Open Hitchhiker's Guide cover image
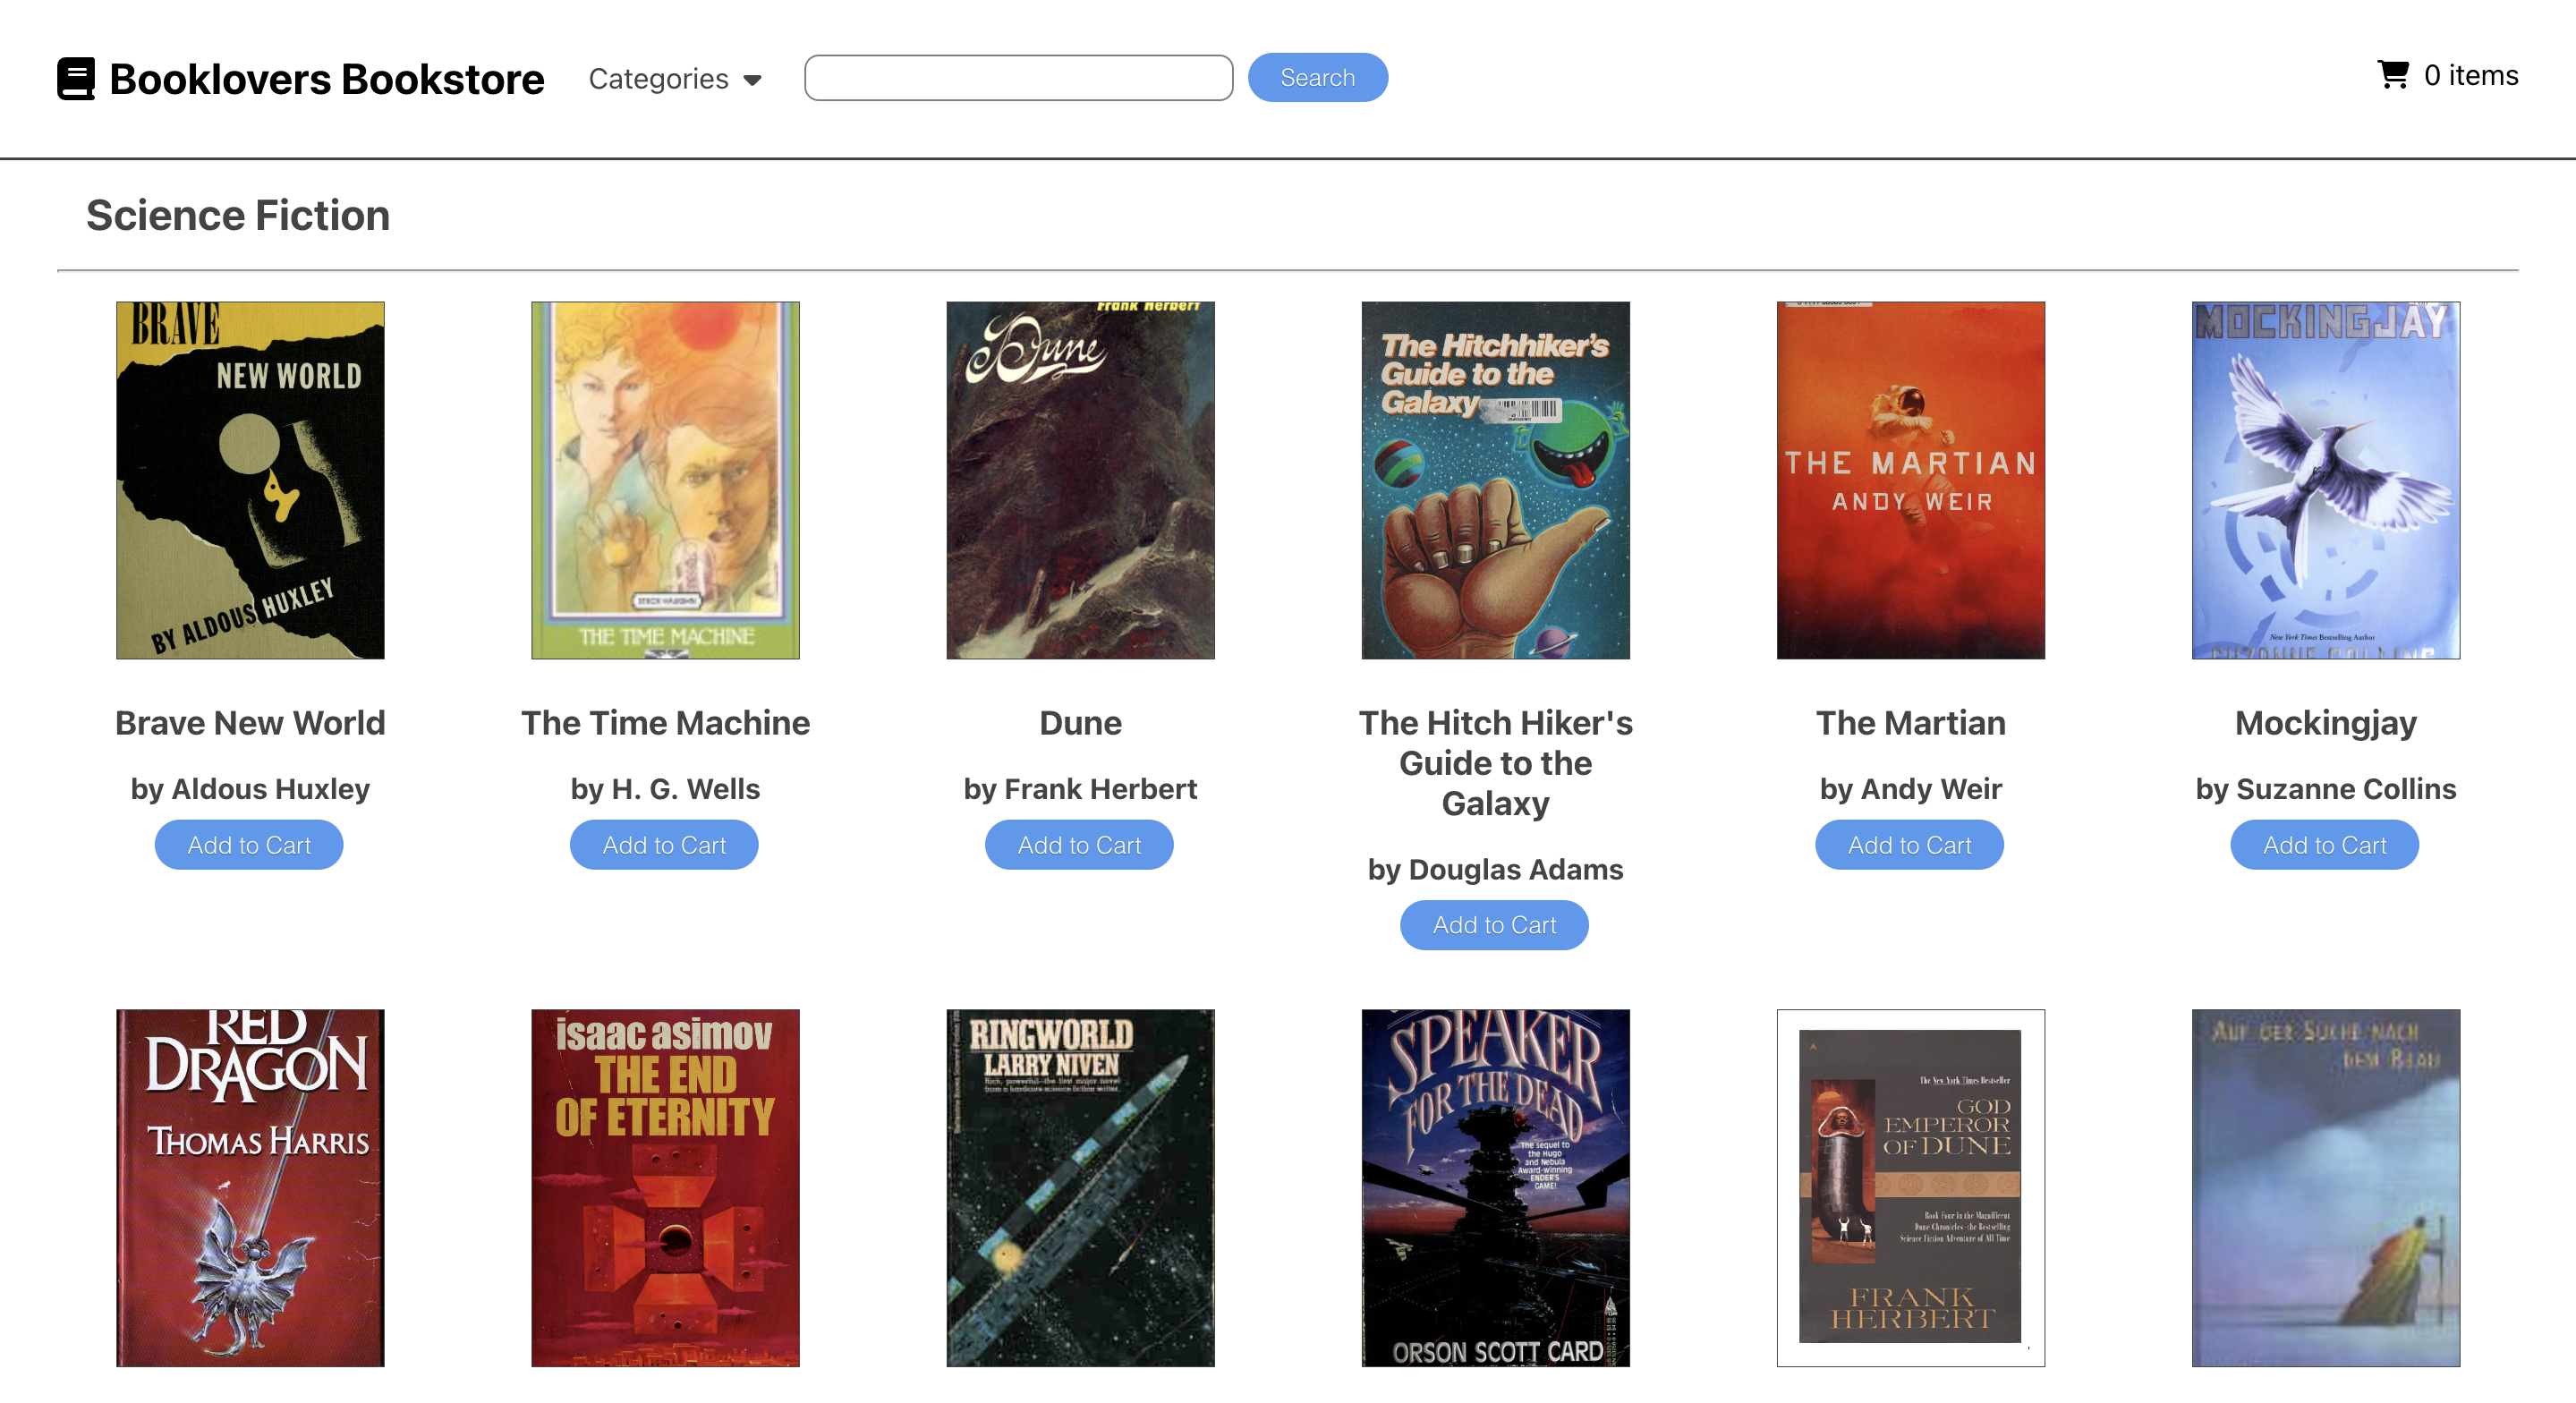2576x1403 pixels. click(1495, 480)
